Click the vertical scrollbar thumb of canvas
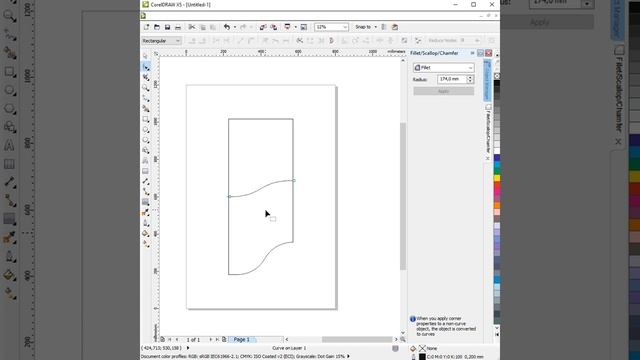Viewport: 640px width, 360px height. click(x=403, y=196)
